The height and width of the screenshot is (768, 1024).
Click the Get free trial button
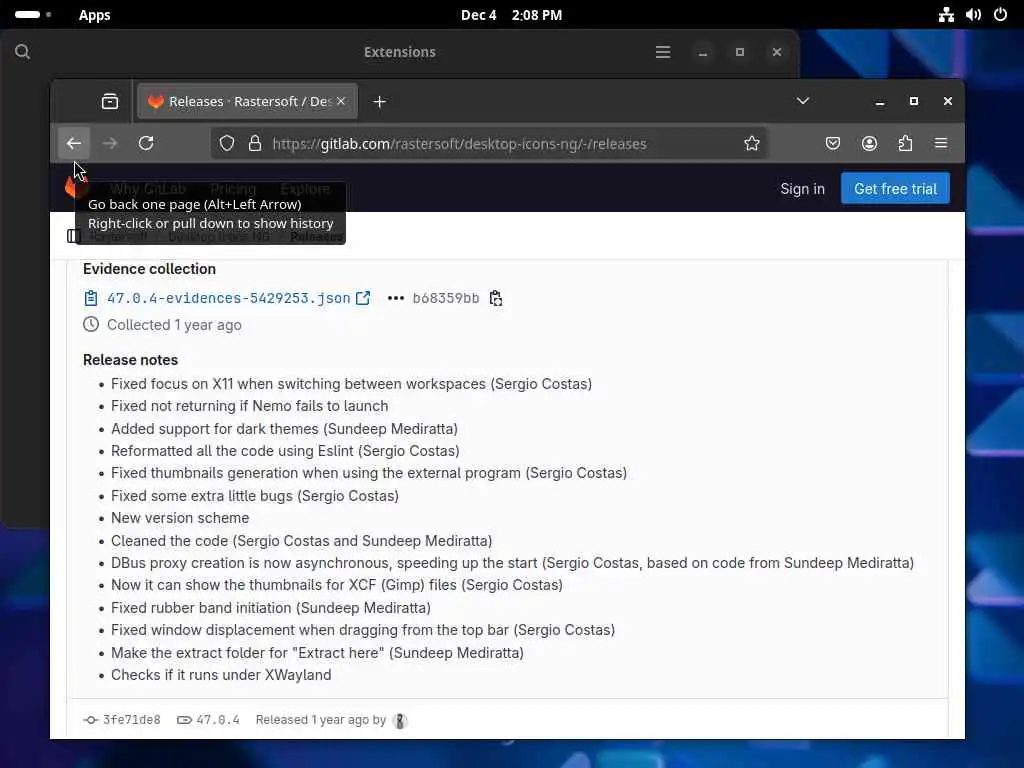(895, 189)
